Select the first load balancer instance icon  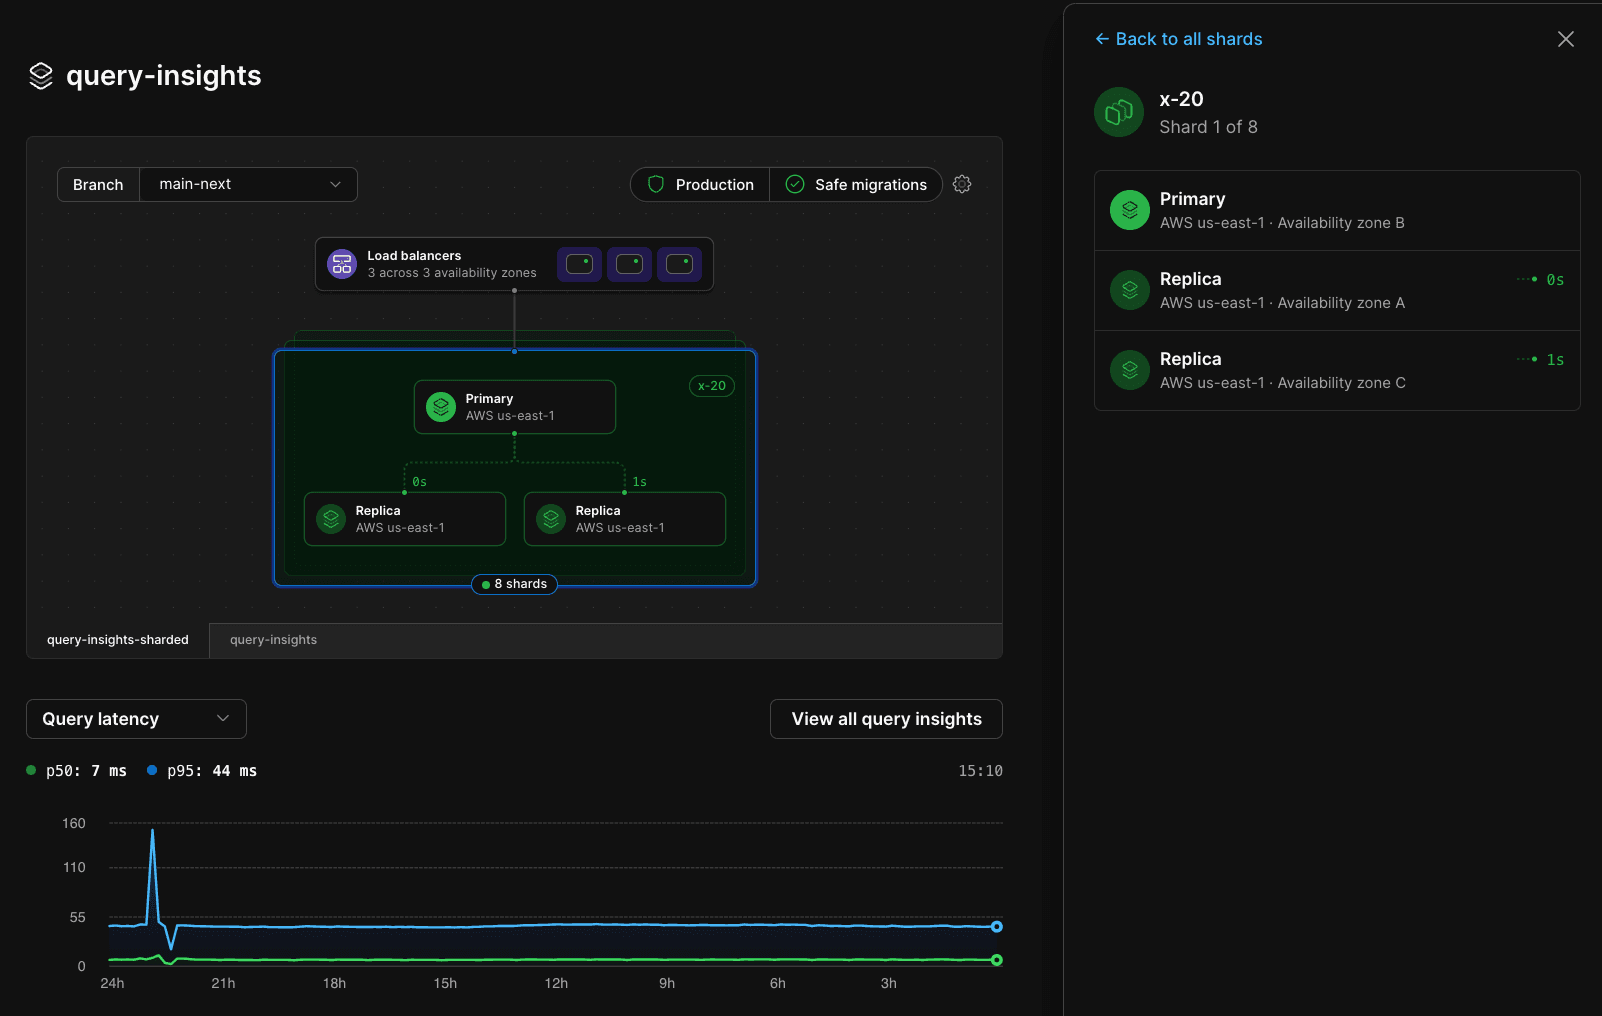pyautogui.click(x=579, y=264)
